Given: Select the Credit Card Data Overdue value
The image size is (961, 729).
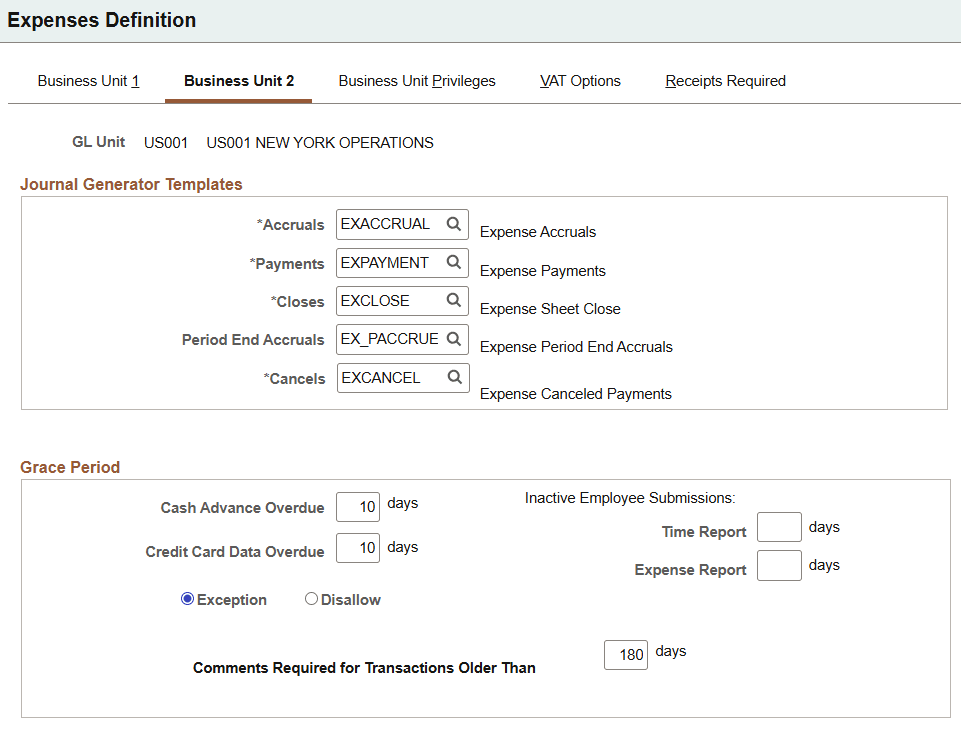Looking at the screenshot, I should [x=357, y=546].
